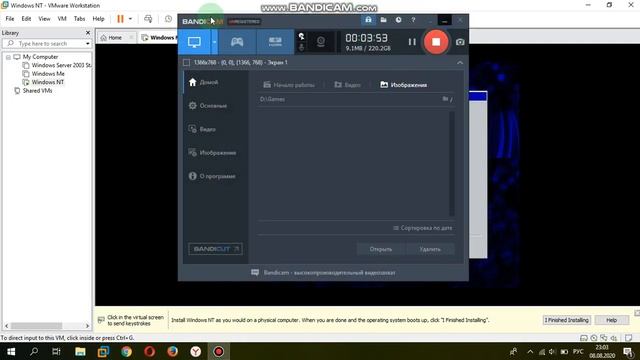
Task: Collapse the My Computer tree node
Action: (8, 57)
